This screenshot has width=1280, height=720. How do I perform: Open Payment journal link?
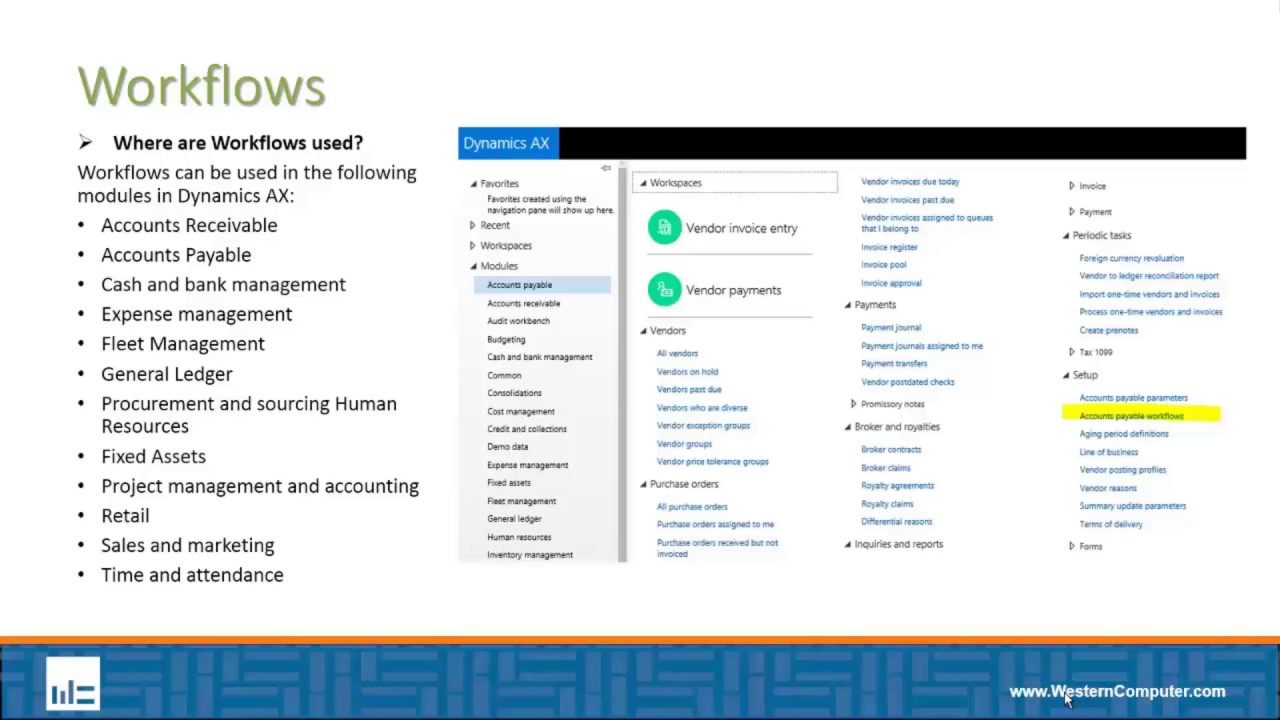(891, 328)
